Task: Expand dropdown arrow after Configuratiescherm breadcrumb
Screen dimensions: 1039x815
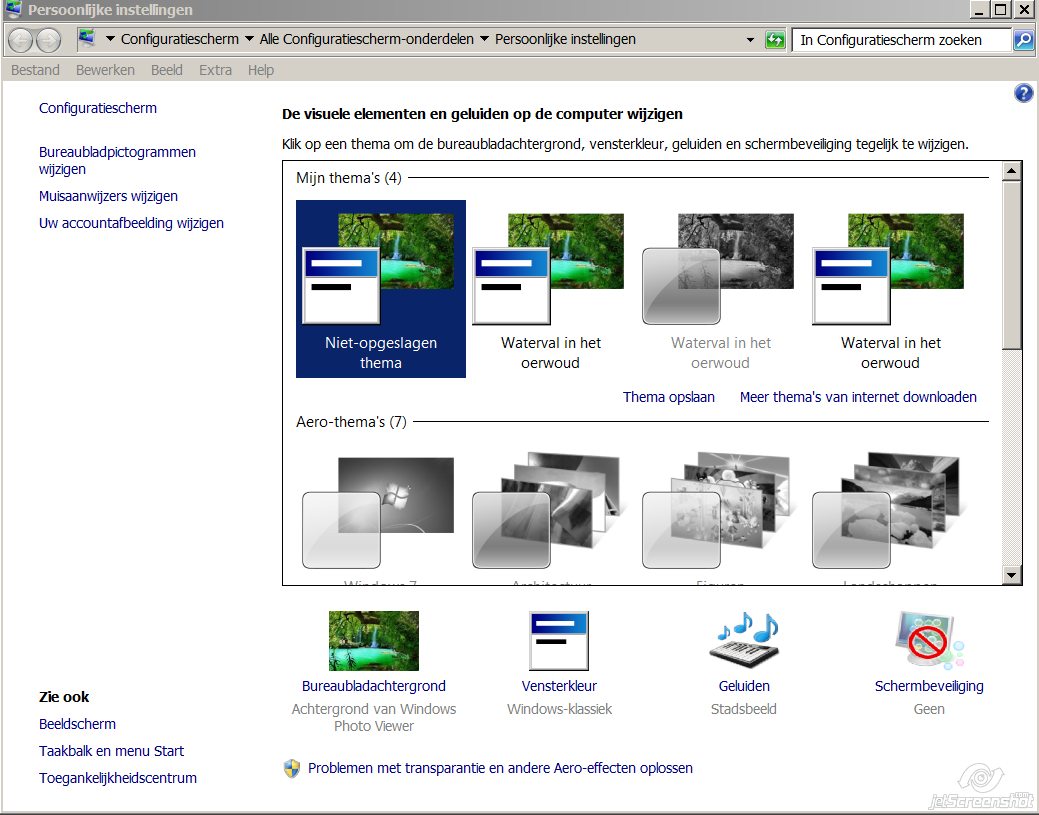Action: (x=249, y=39)
